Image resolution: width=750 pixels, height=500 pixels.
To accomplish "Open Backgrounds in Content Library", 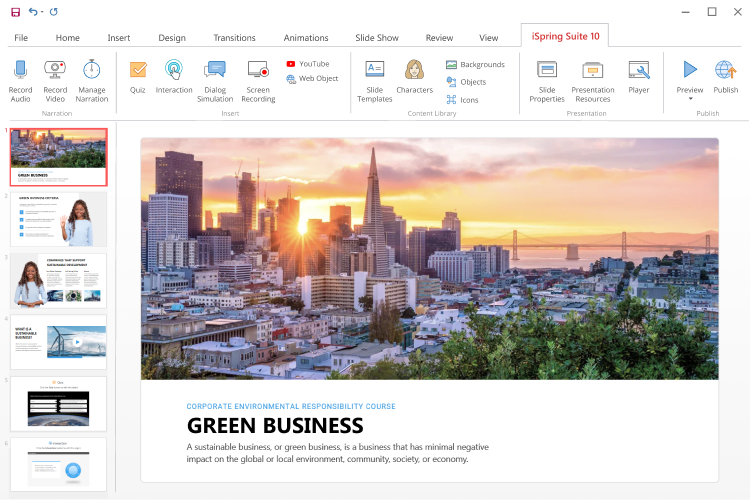I will tap(475, 64).
